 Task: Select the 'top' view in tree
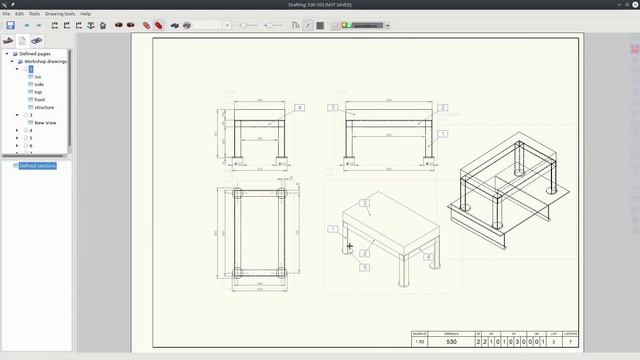pyautogui.click(x=38, y=92)
